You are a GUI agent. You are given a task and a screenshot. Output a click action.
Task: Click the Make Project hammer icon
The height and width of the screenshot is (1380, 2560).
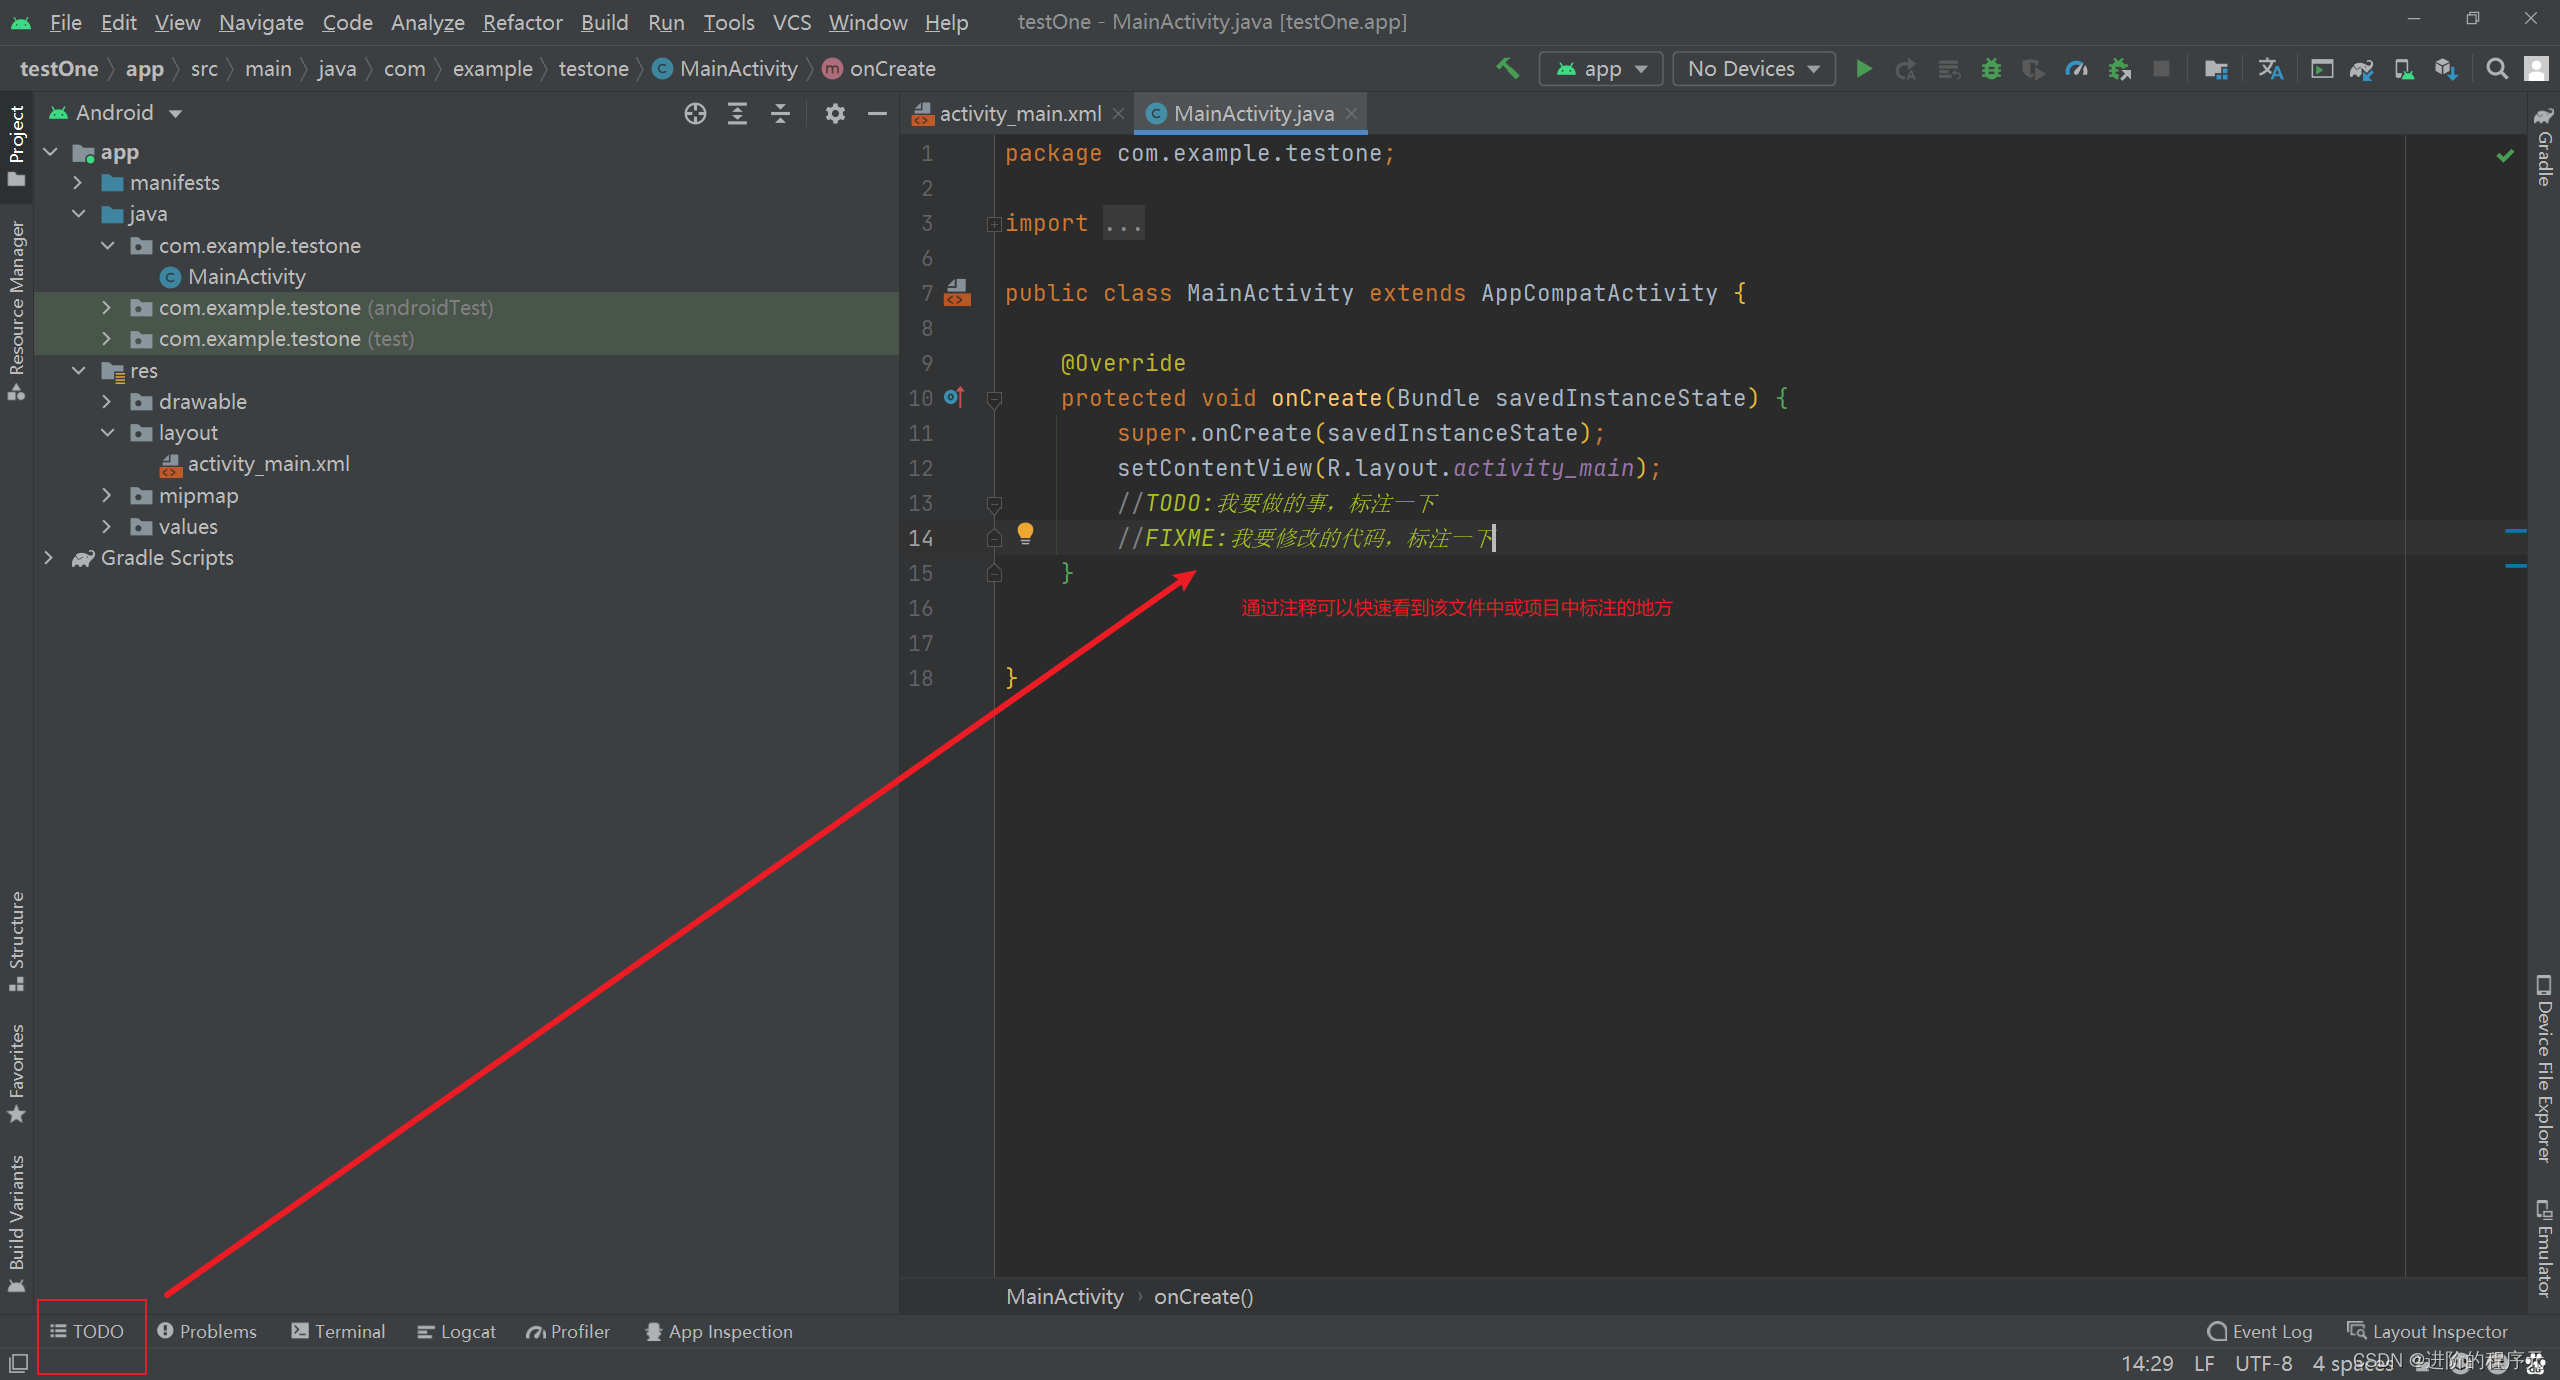click(x=1507, y=69)
